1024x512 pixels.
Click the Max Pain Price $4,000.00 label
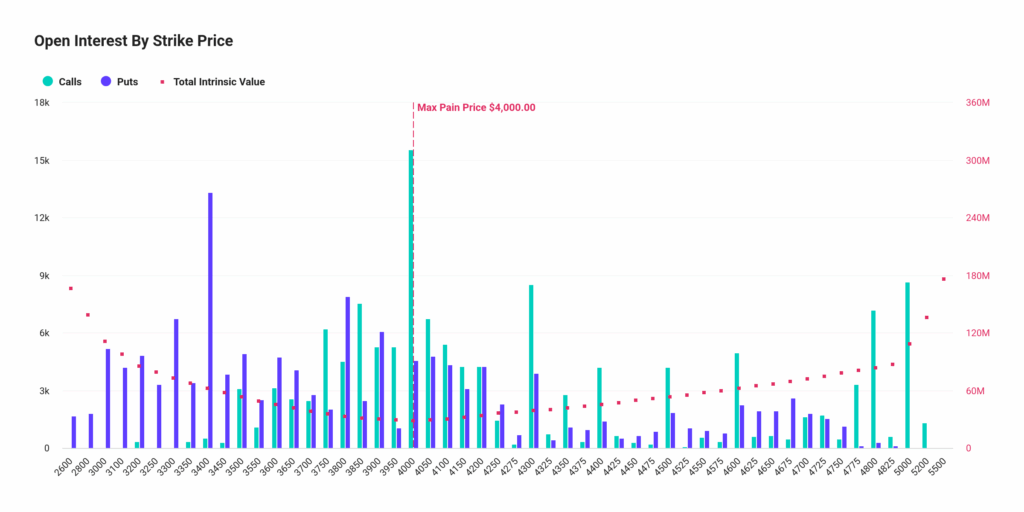click(476, 108)
